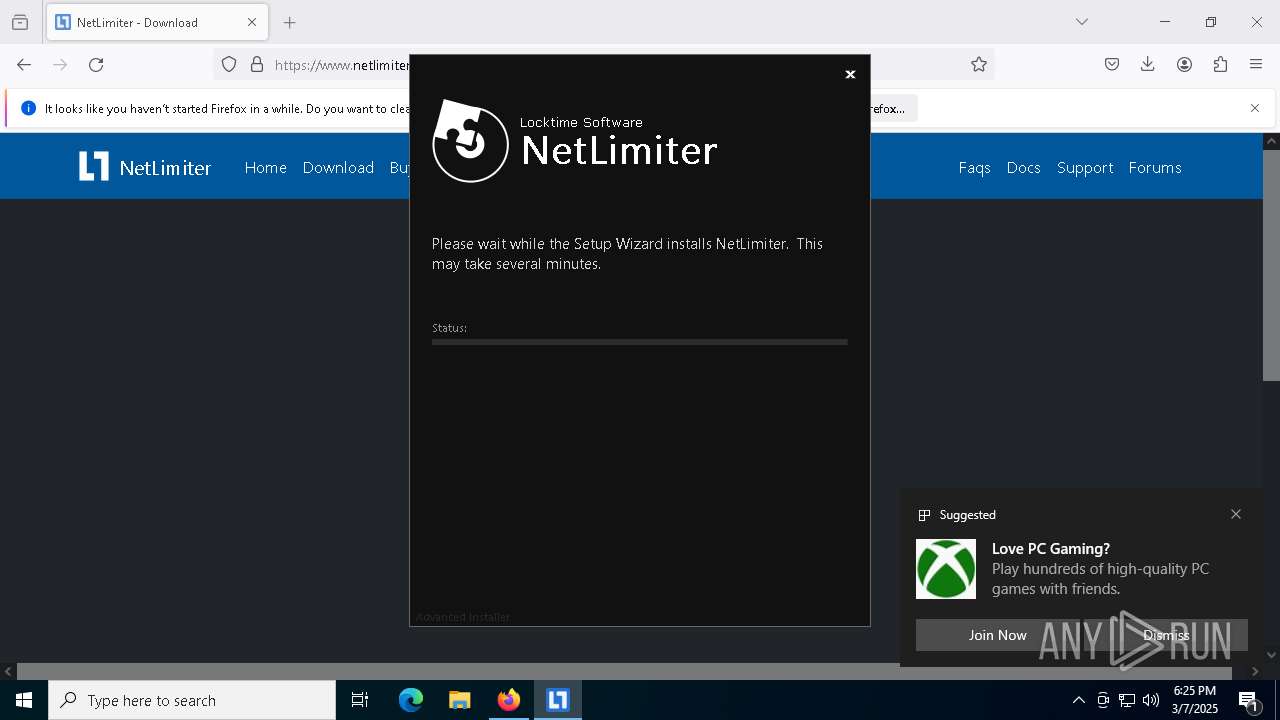The width and height of the screenshot is (1280, 720).
Task: Click the site security padlock icon
Action: pyautogui.click(x=257, y=65)
